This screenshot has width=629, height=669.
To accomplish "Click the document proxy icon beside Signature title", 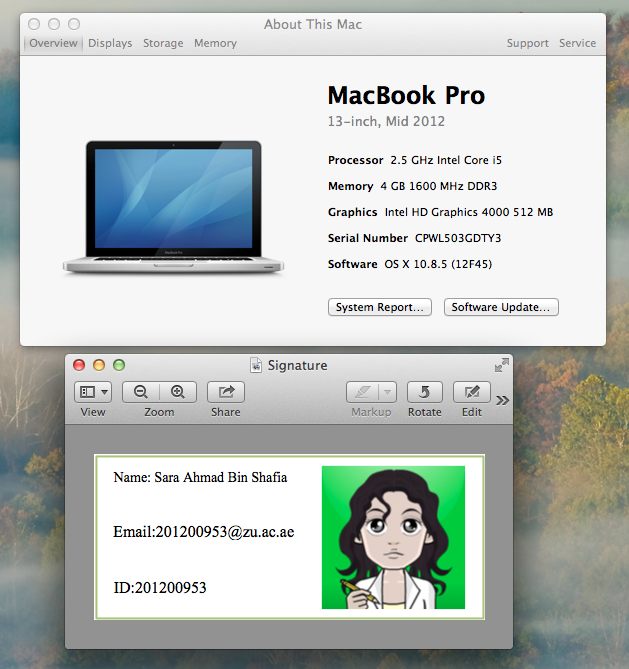I will (256, 365).
